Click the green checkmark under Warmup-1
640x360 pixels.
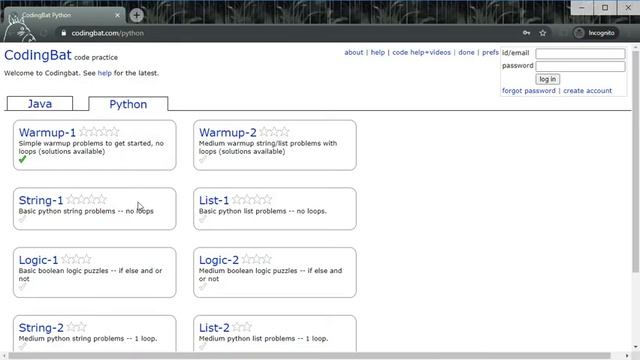[x=22, y=159]
